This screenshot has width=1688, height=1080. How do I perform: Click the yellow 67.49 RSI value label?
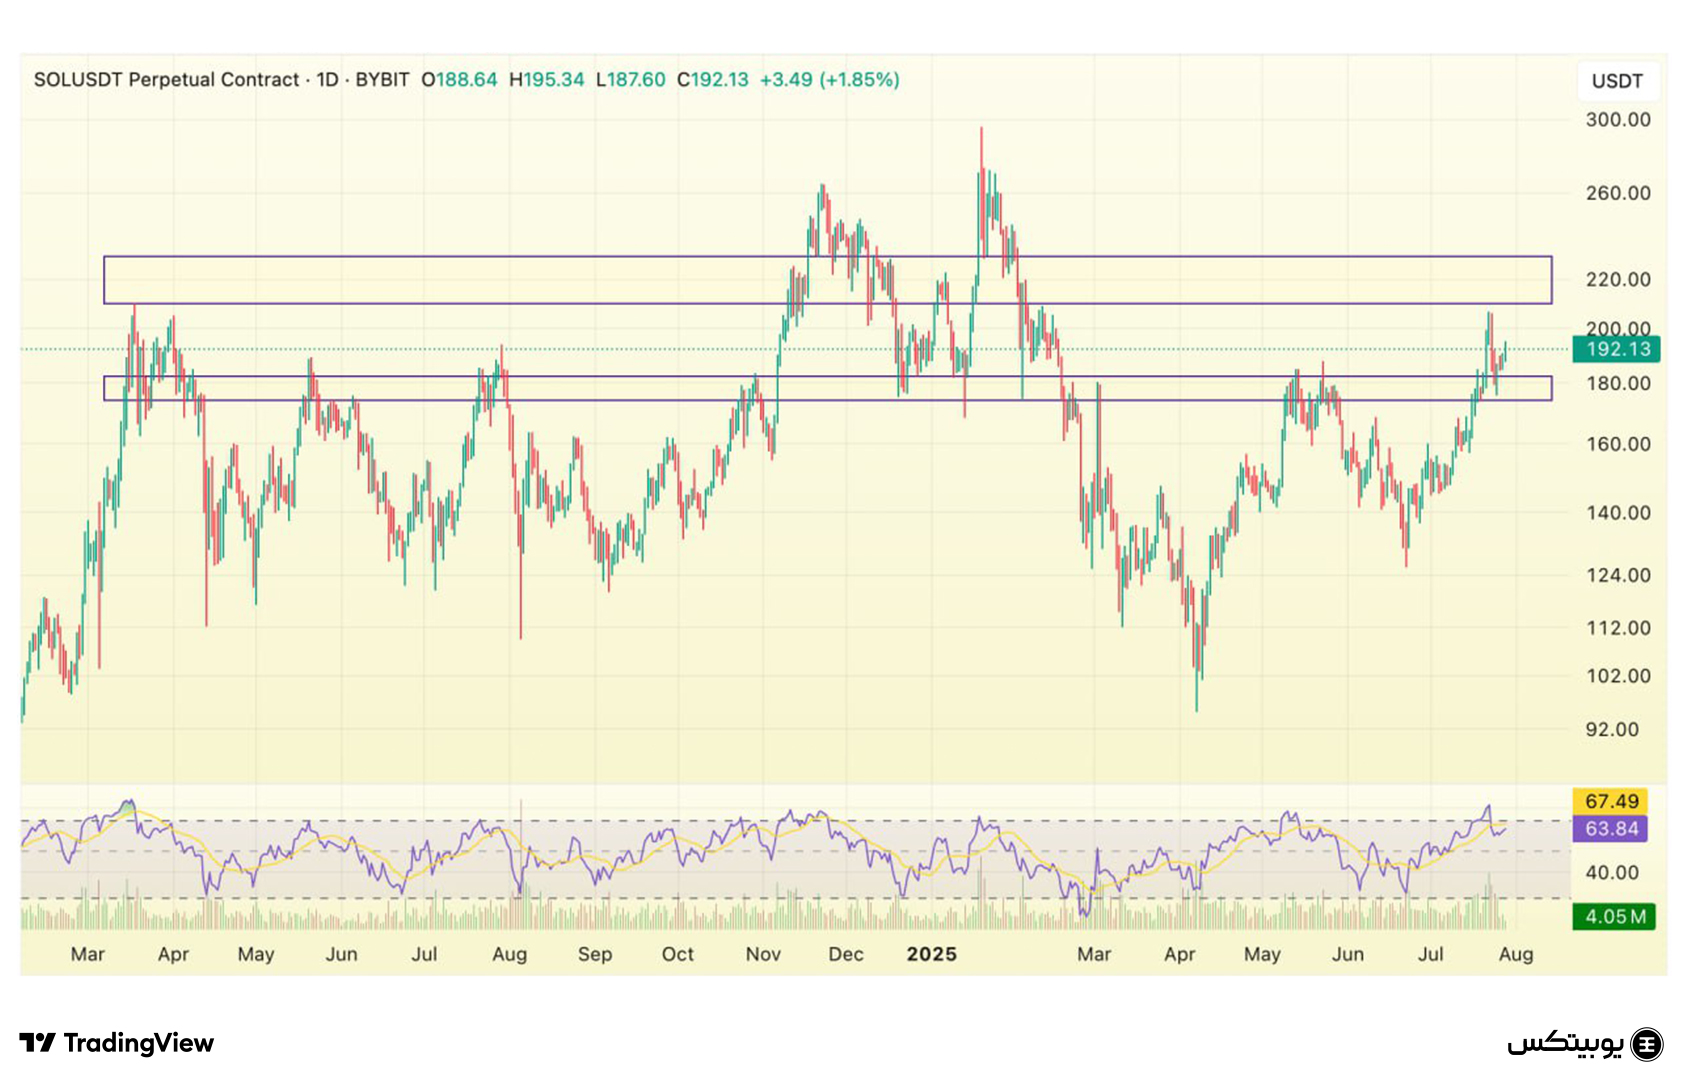[1610, 801]
